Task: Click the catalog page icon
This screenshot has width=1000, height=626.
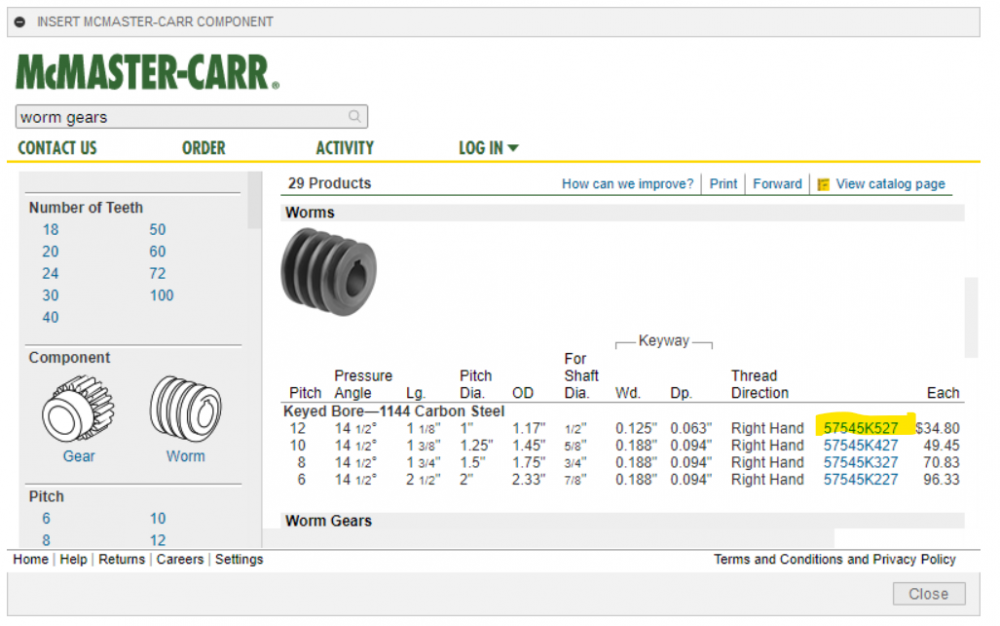Action: pos(823,184)
